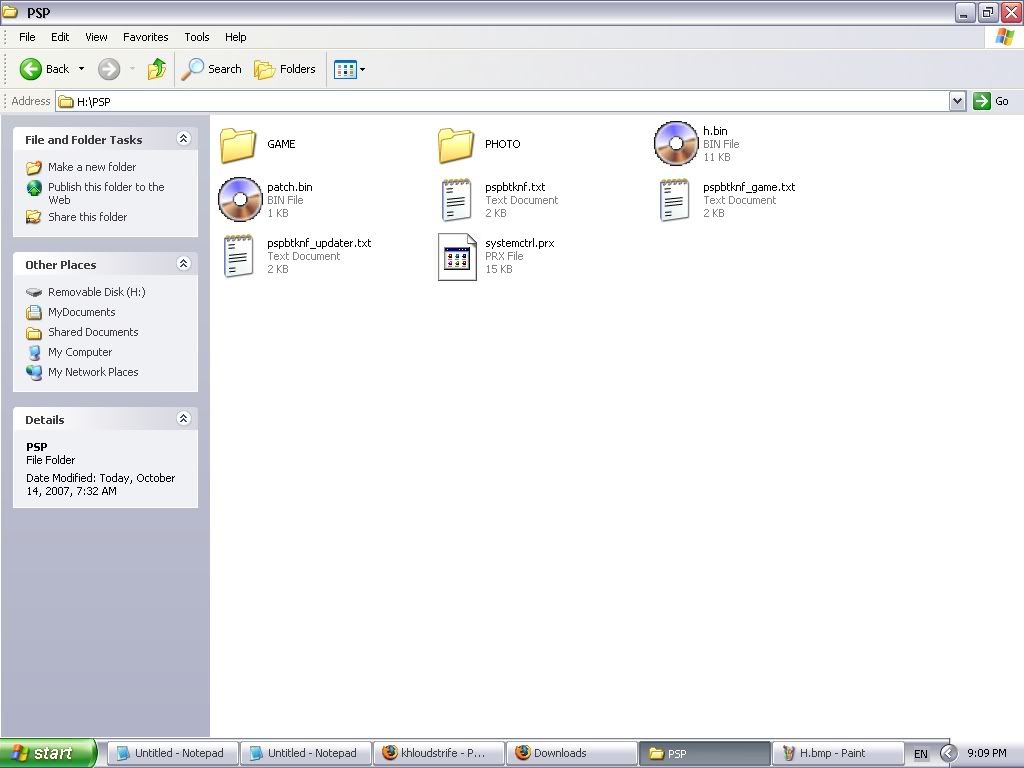This screenshot has width=1024, height=768.
Task: Switch to H.bmp - Paint taskbar button
Action: (x=832, y=753)
